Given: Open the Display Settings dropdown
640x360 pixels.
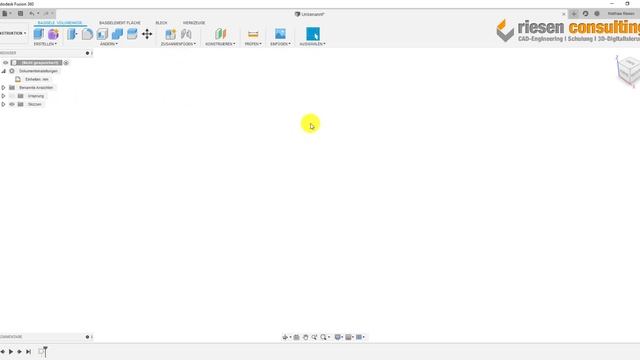Looking at the screenshot, I should tap(338, 337).
